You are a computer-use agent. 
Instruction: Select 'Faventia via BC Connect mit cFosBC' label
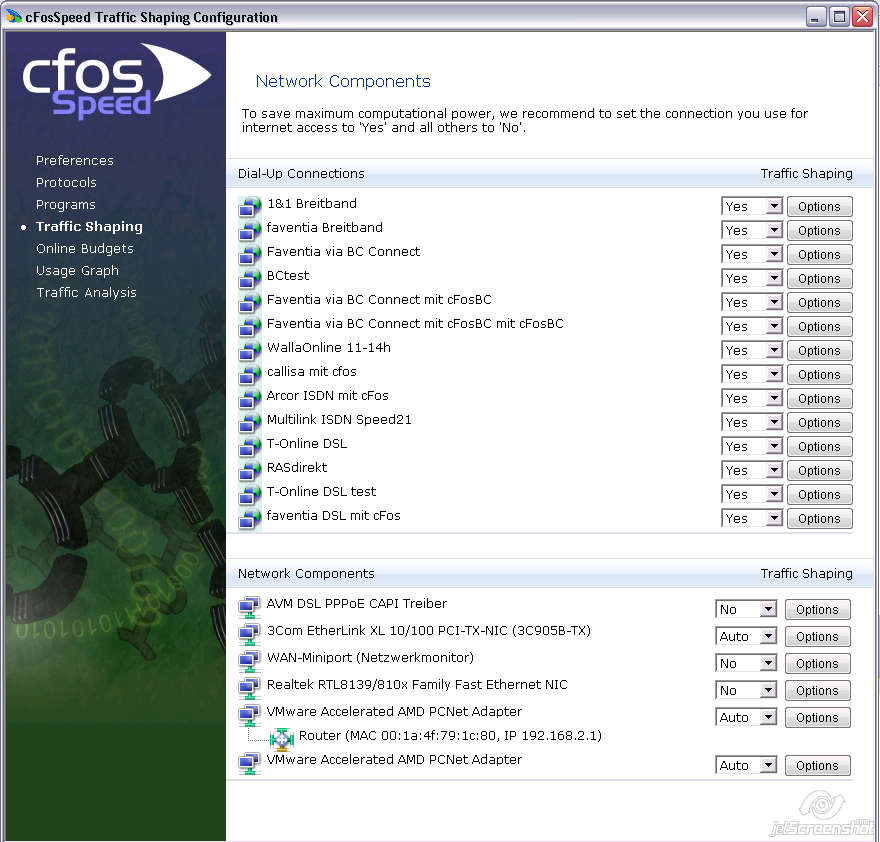(379, 299)
